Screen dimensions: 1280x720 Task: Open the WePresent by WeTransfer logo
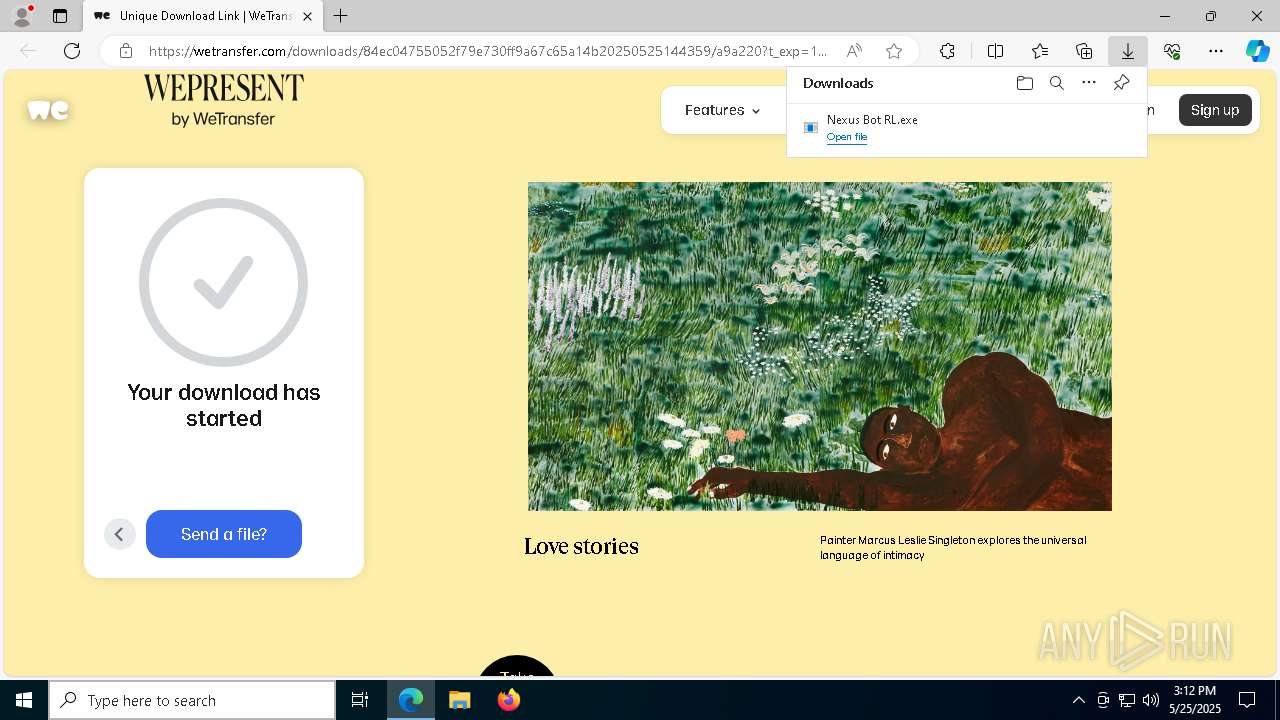pos(223,100)
